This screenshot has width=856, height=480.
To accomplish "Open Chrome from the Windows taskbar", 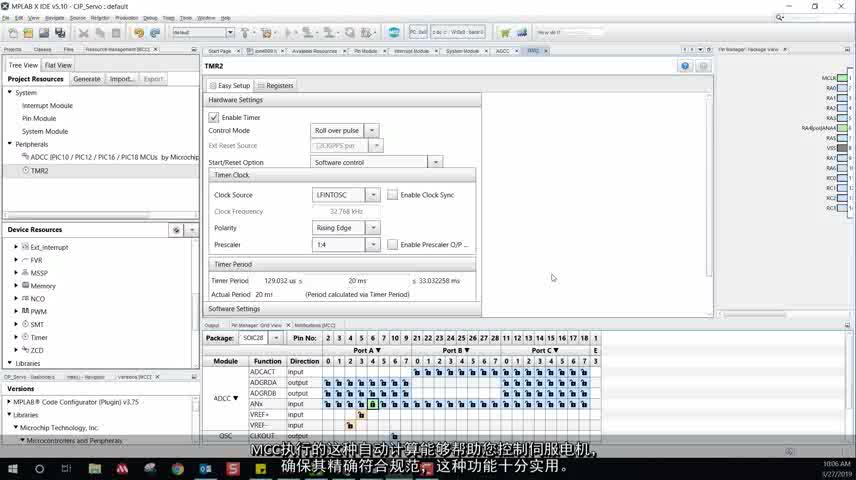I will point(177,468).
